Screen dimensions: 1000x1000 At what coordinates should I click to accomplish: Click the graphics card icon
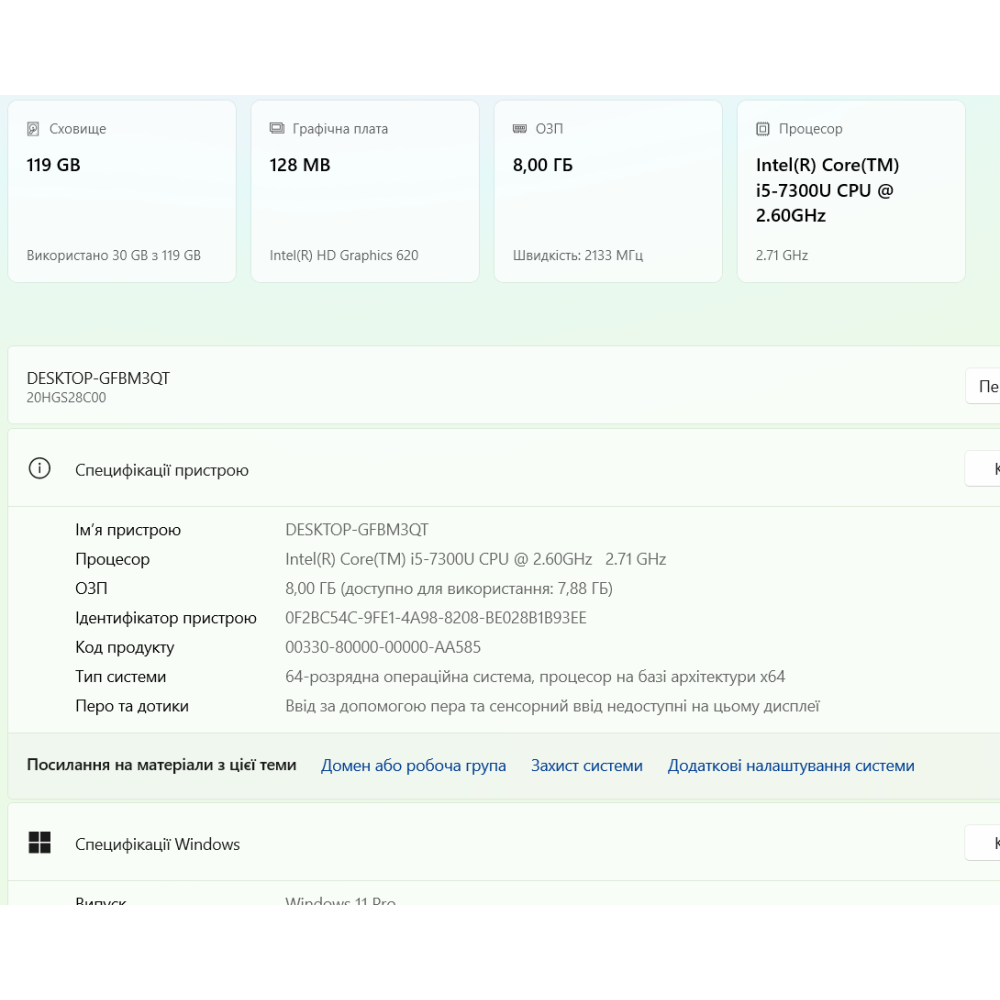tap(277, 129)
